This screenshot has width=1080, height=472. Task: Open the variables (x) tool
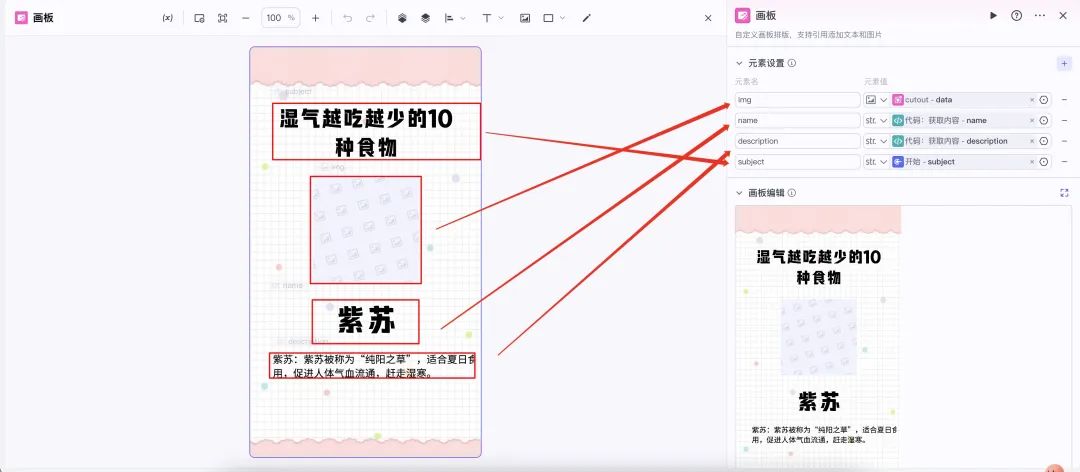[167, 18]
